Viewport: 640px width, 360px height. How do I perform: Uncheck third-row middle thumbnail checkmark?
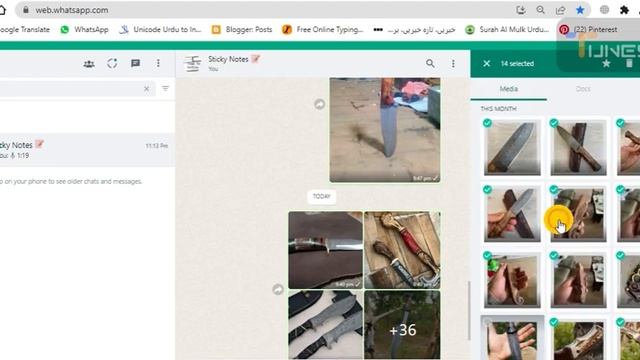click(554, 256)
